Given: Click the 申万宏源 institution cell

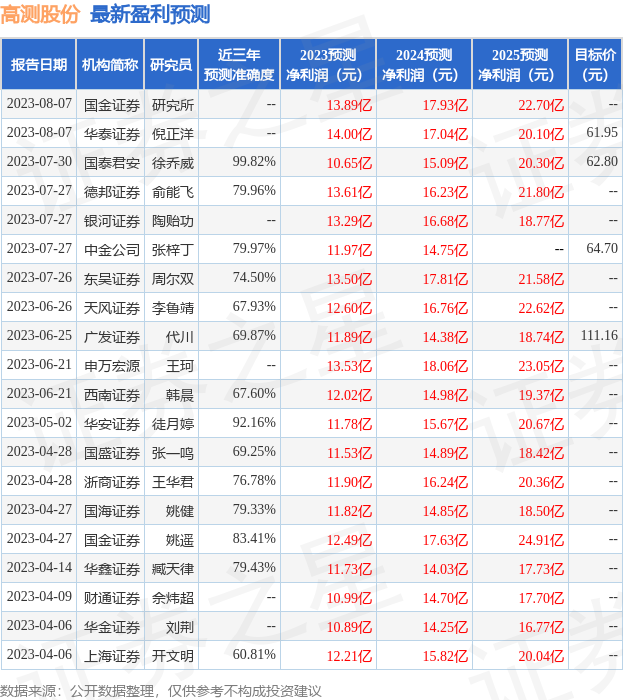Looking at the screenshot, I should (112, 366).
